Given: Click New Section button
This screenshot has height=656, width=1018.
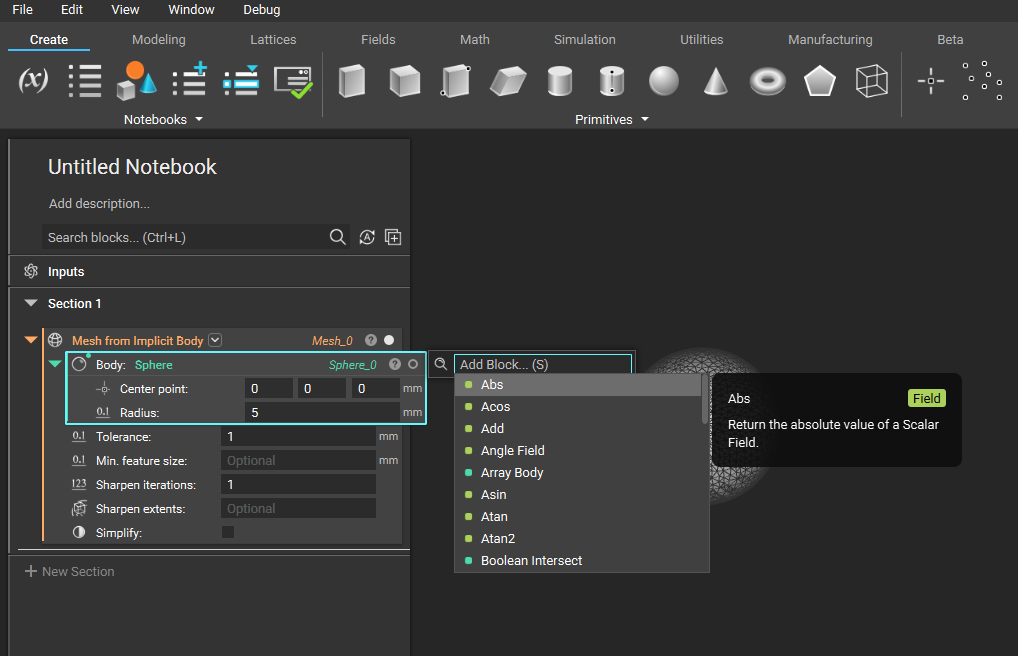Looking at the screenshot, I should (69, 572).
